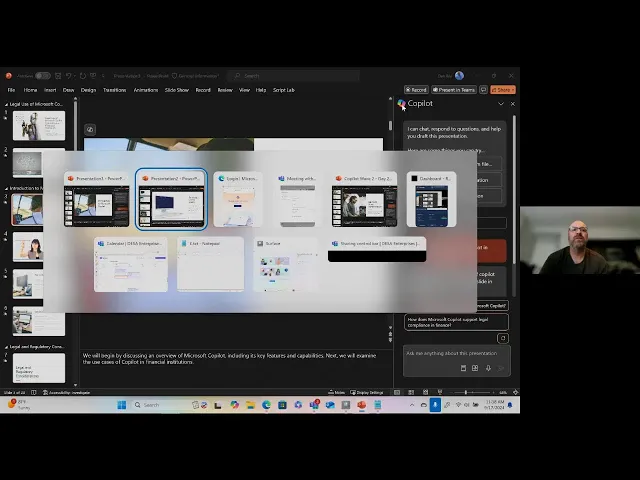Click the microphone icon in Copilot input
This screenshot has height=480, width=640.
point(488,368)
